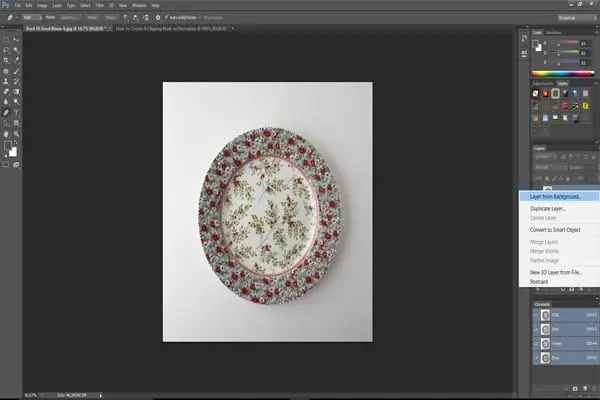The image size is (600, 400).
Task: Open the File menu
Action: point(17,6)
